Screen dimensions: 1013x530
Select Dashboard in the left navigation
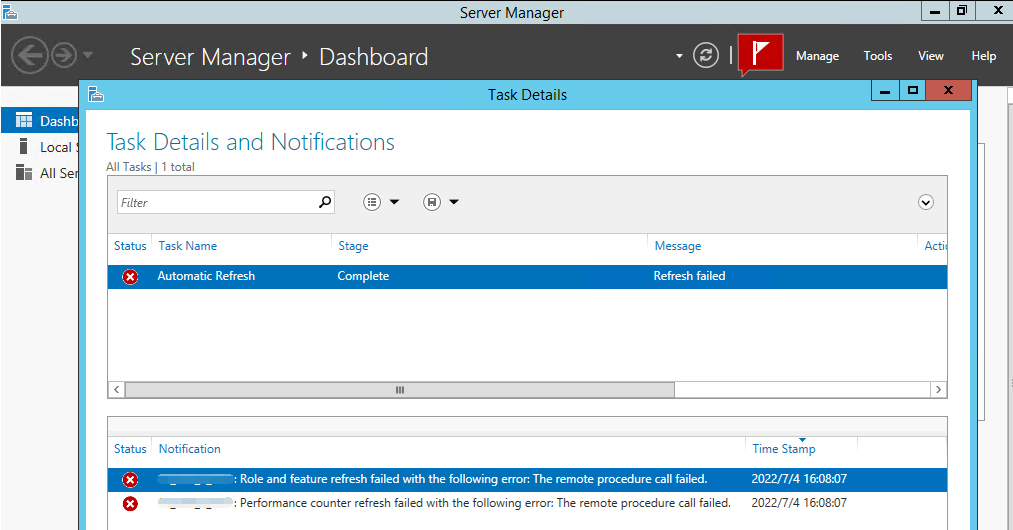pyautogui.click(x=40, y=121)
